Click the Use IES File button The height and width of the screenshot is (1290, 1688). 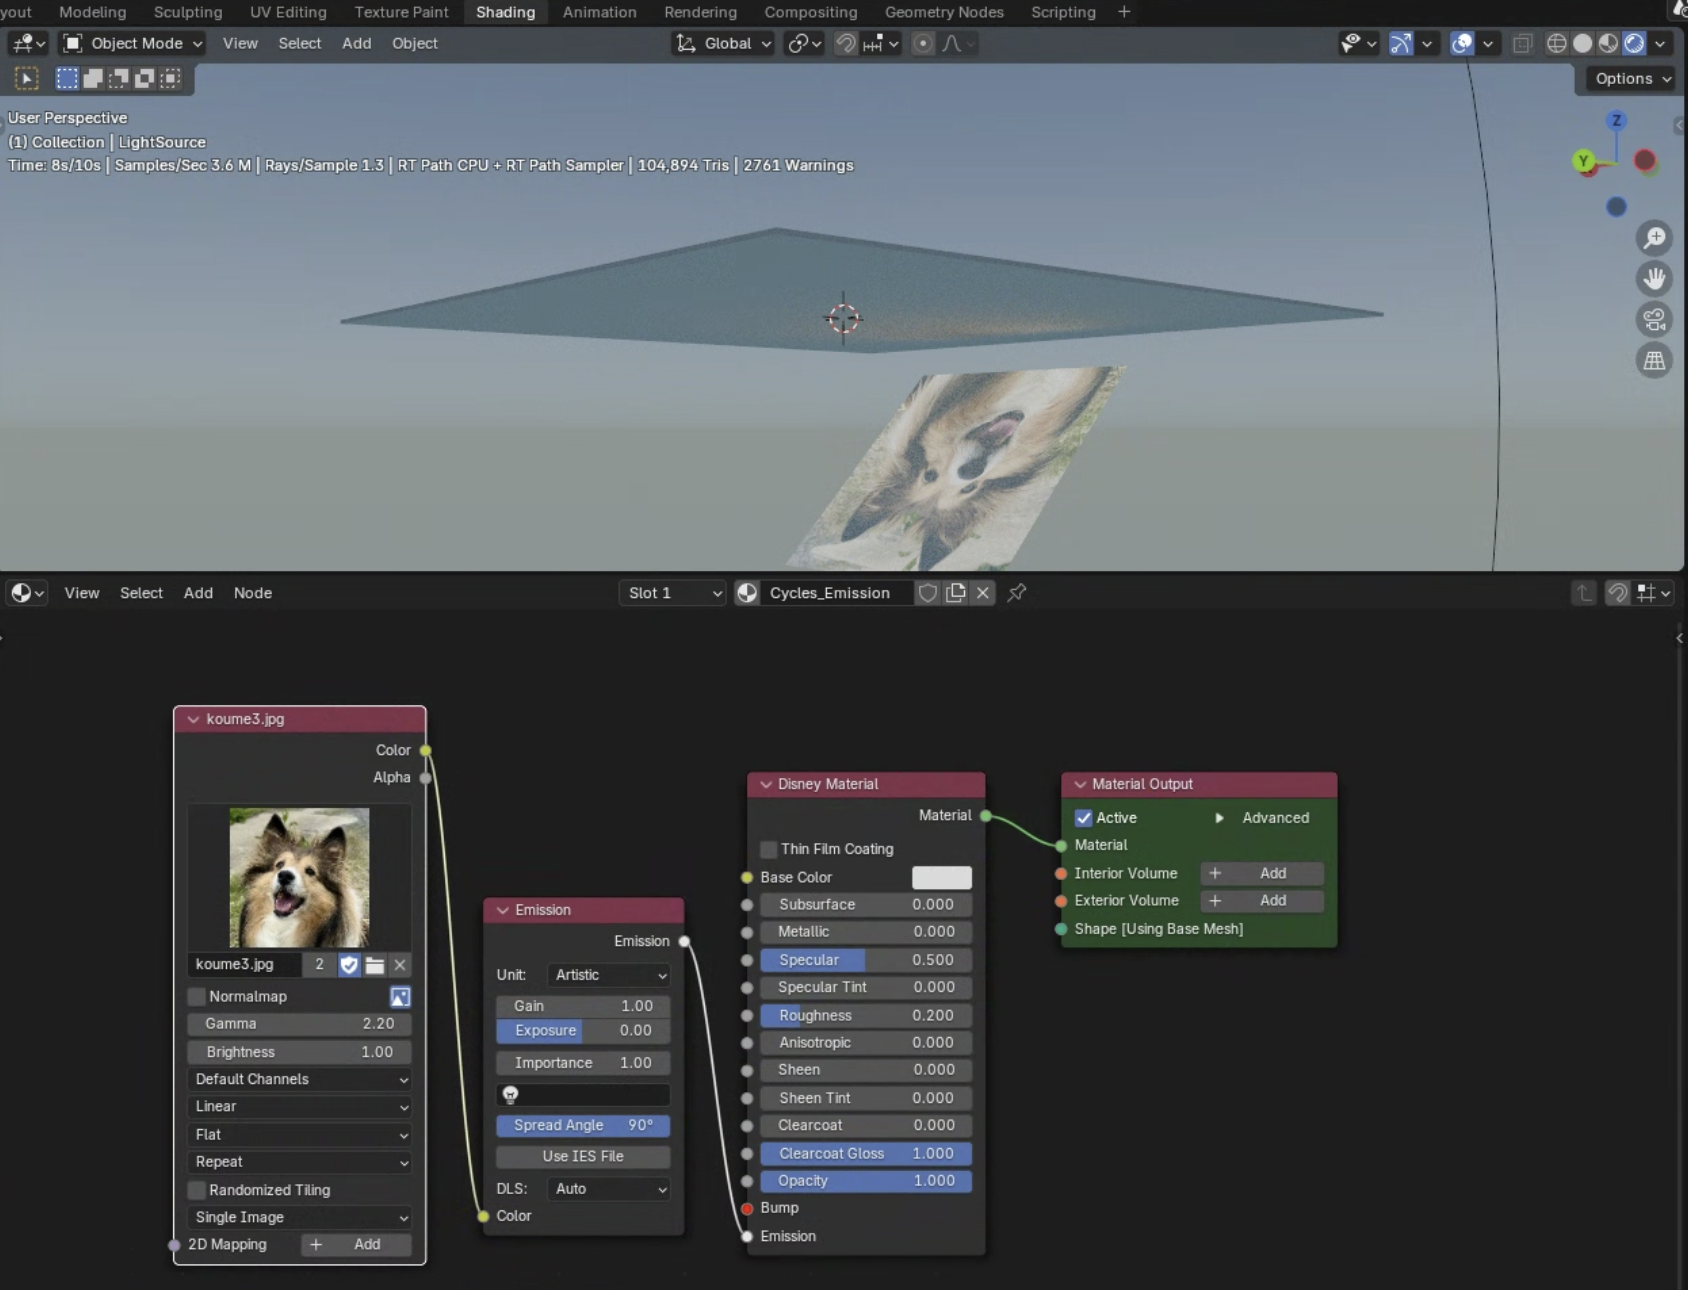pyautogui.click(x=583, y=1156)
